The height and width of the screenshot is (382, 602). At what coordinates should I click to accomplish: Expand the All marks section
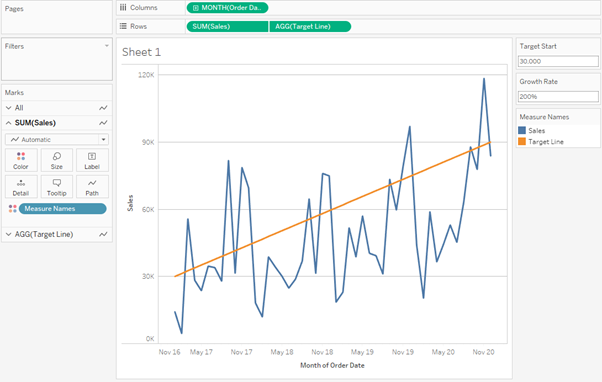8,108
